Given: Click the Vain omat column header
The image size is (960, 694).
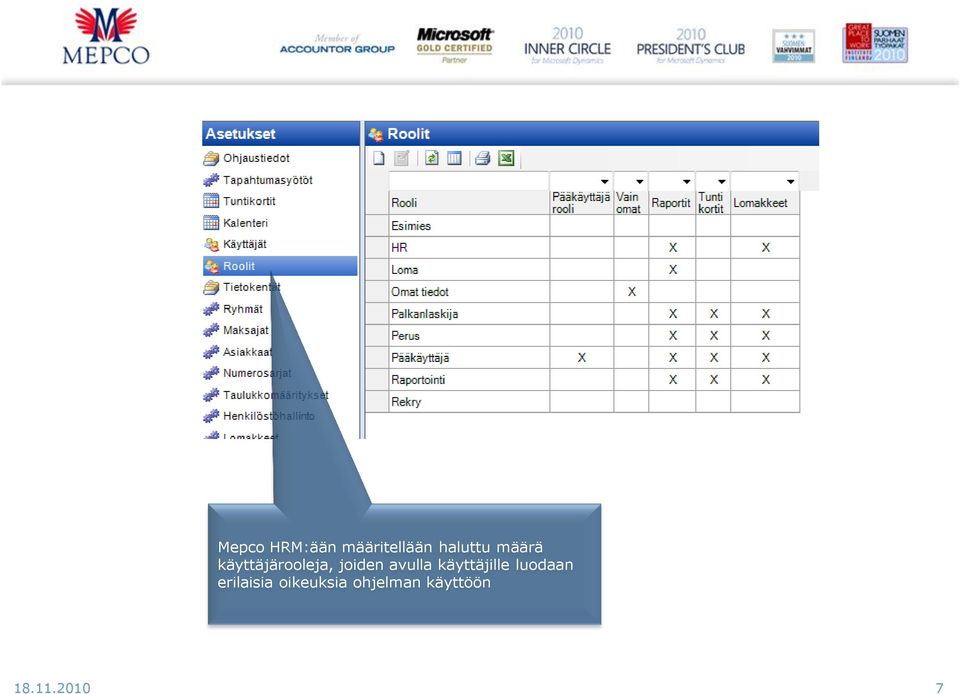Looking at the screenshot, I should tap(631, 203).
